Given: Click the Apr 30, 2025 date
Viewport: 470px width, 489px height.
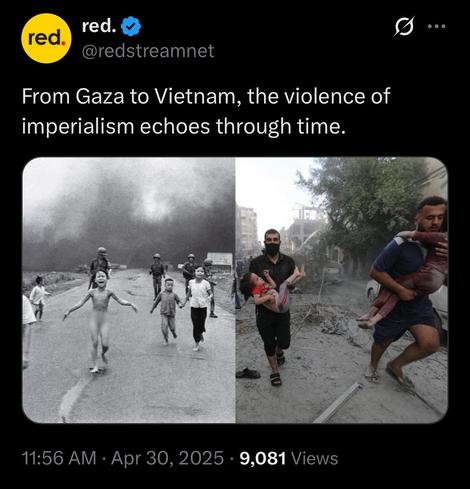Looking at the screenshot, I should coord(167,458).
